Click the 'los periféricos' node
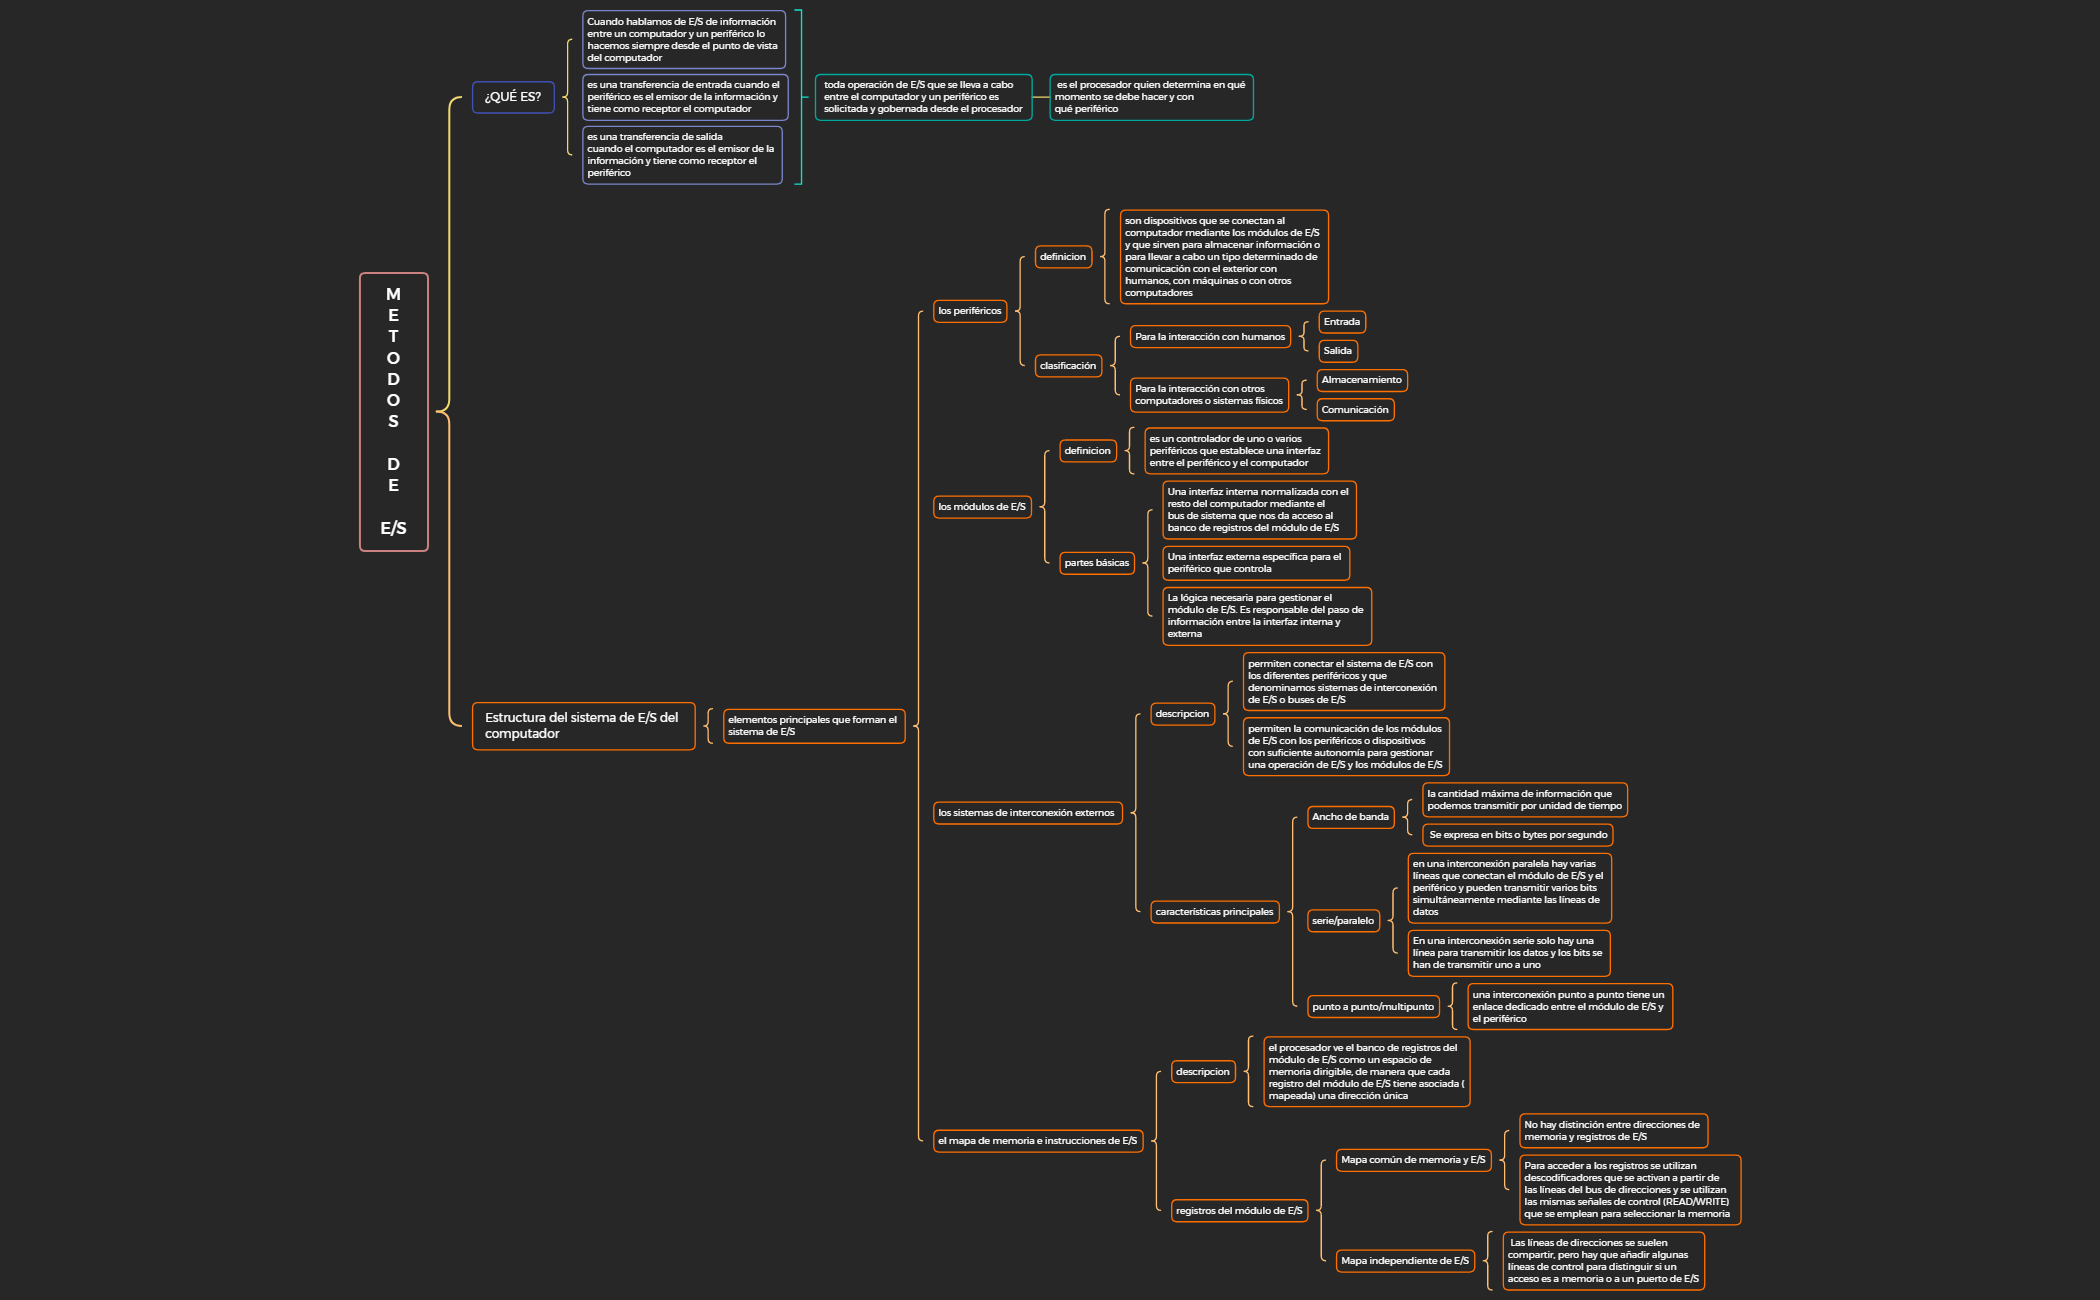 [969, 311]
